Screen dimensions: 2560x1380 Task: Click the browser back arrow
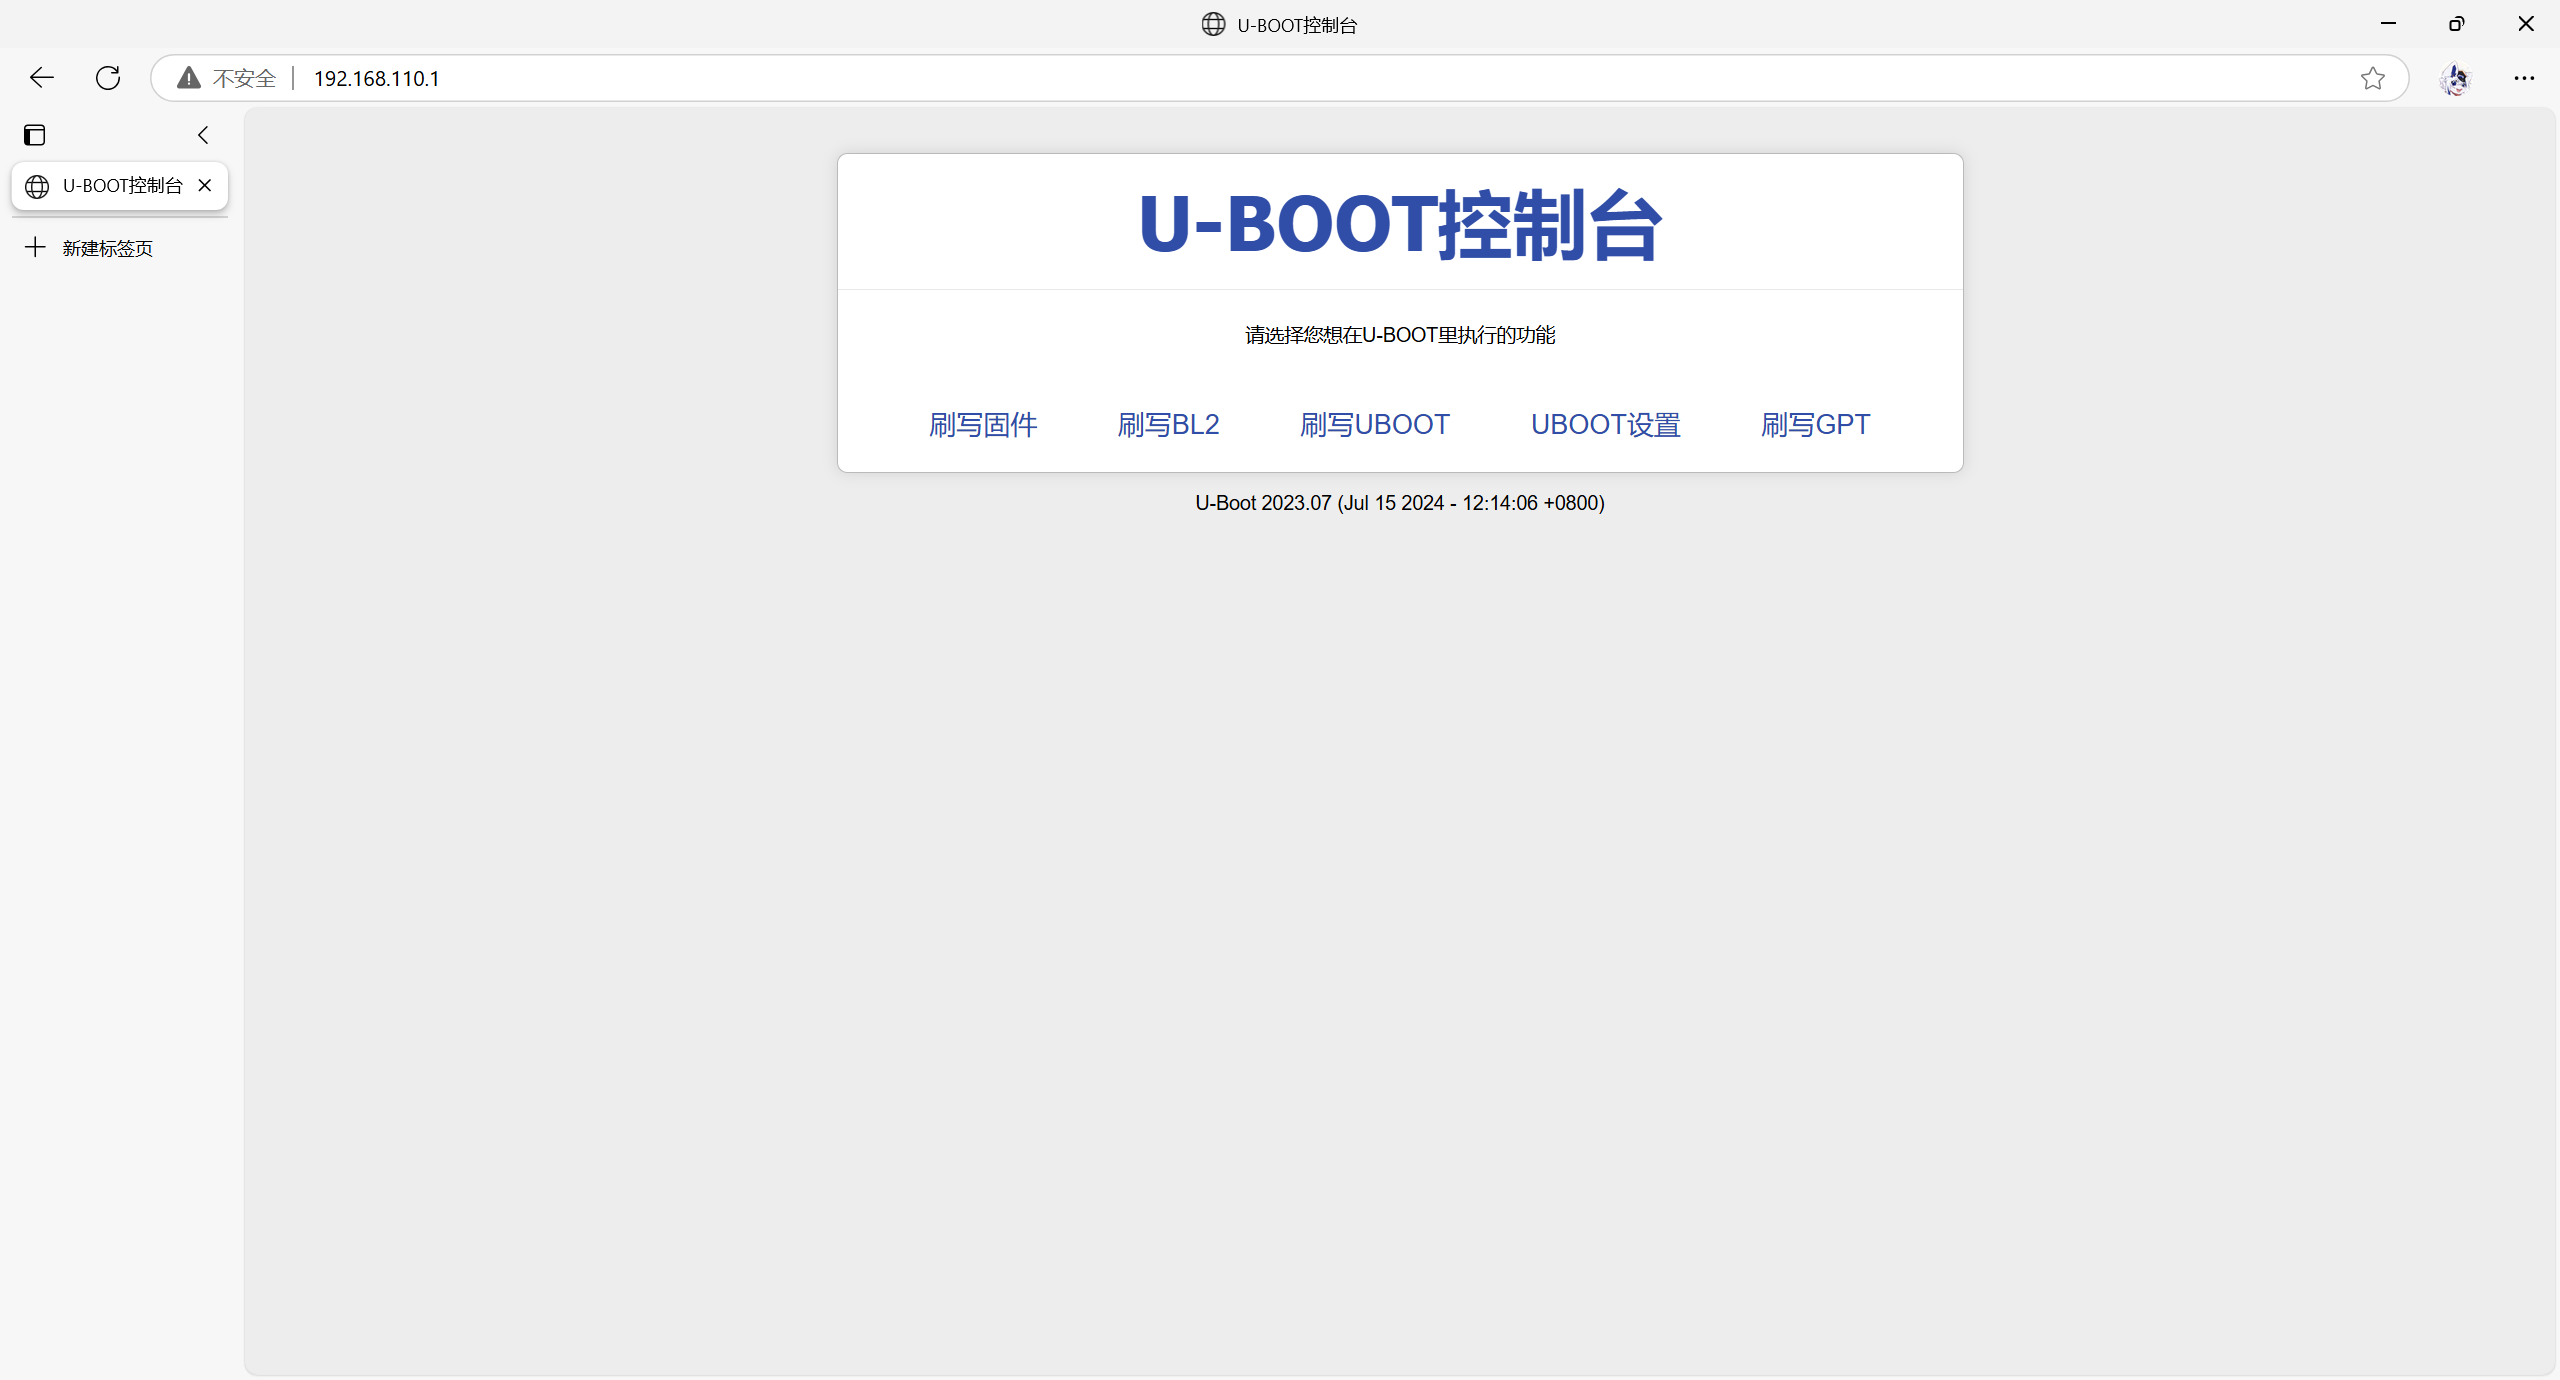coord(41,78)
